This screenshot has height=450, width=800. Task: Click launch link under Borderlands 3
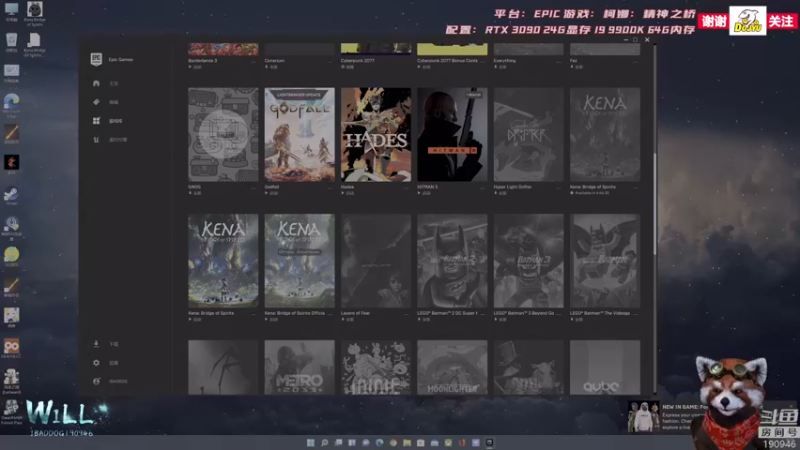coord(195,67)
